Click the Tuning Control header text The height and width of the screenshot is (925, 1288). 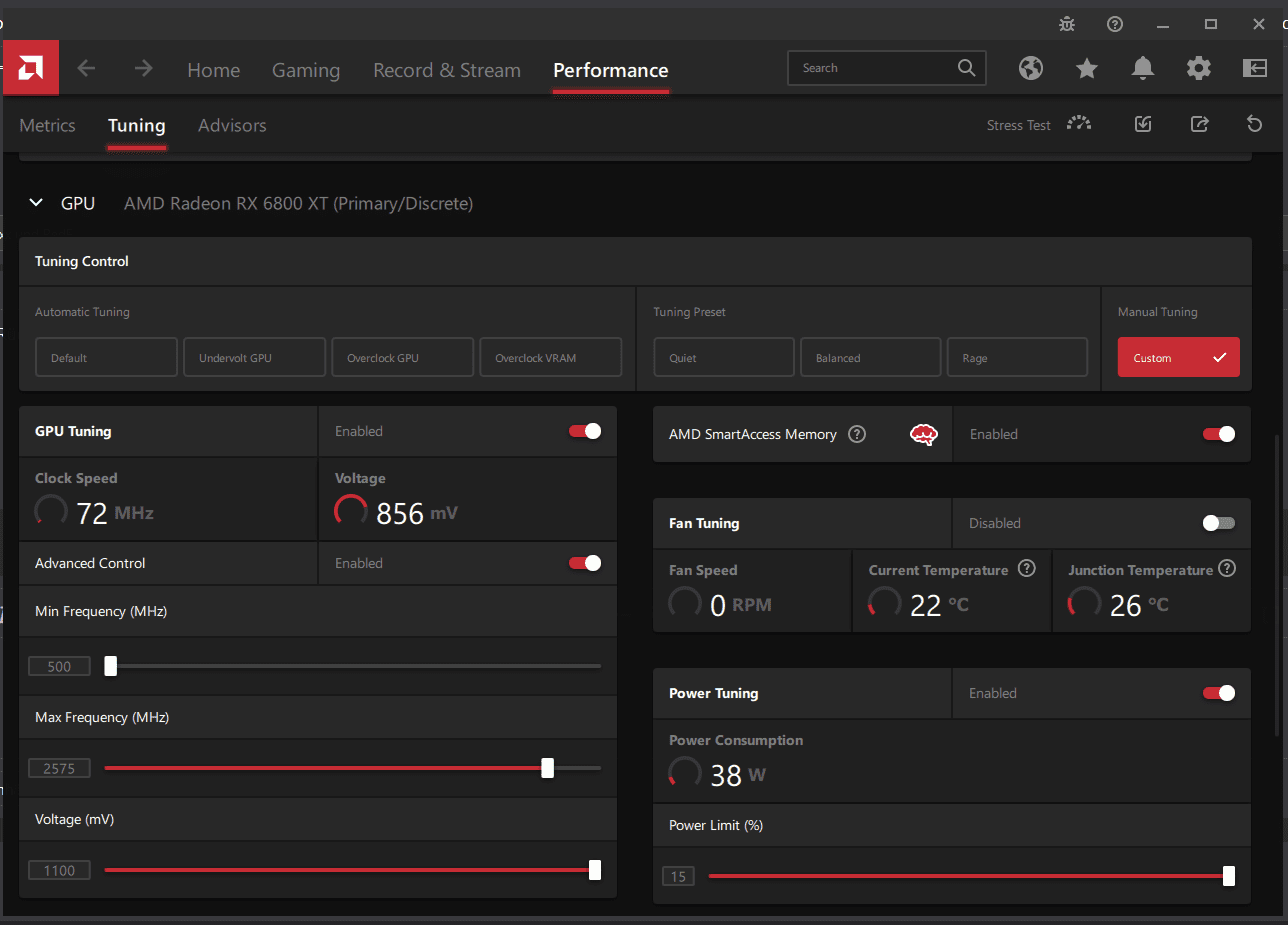pyautogui.click(x=82, y=261)
